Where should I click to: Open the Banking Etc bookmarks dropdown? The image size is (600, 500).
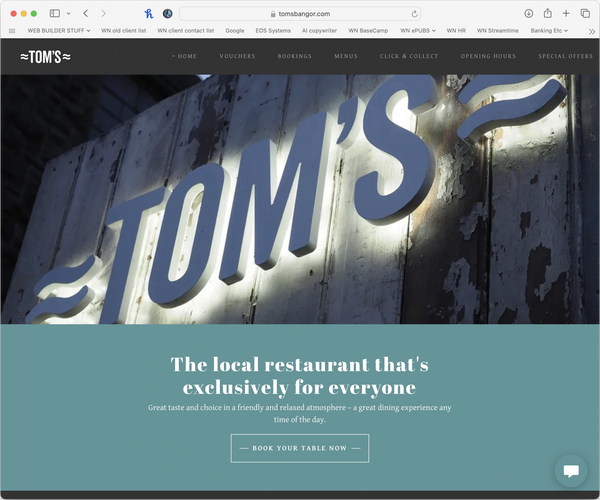(549, 31)
